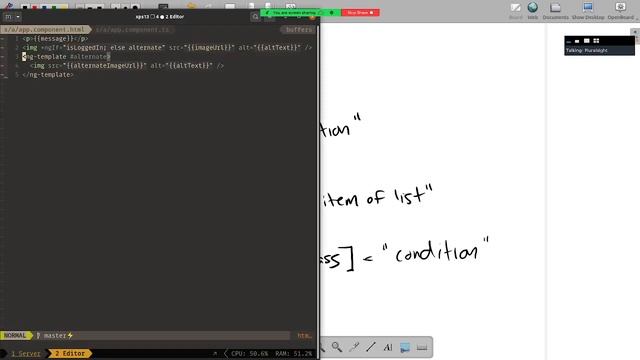This screenshot has width=640, height=360.
Task: Click the ngIf isLoggedIn img line
Action: tap(167, 48)
